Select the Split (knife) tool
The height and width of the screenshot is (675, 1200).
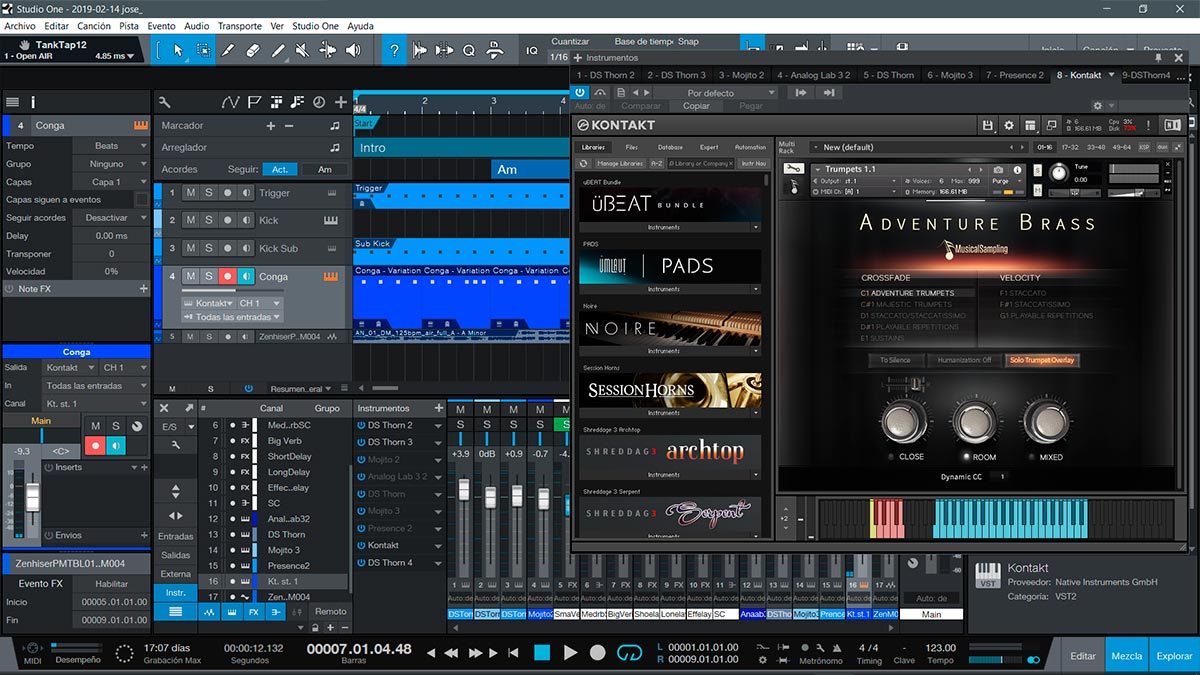tap(228, 50)
